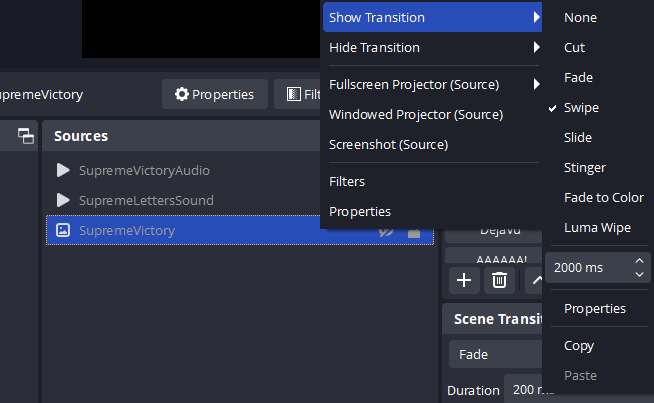Decrease transition duration with down arrow
The width and height of the screenshot is (654, 403).
click(x=639, y=275)
